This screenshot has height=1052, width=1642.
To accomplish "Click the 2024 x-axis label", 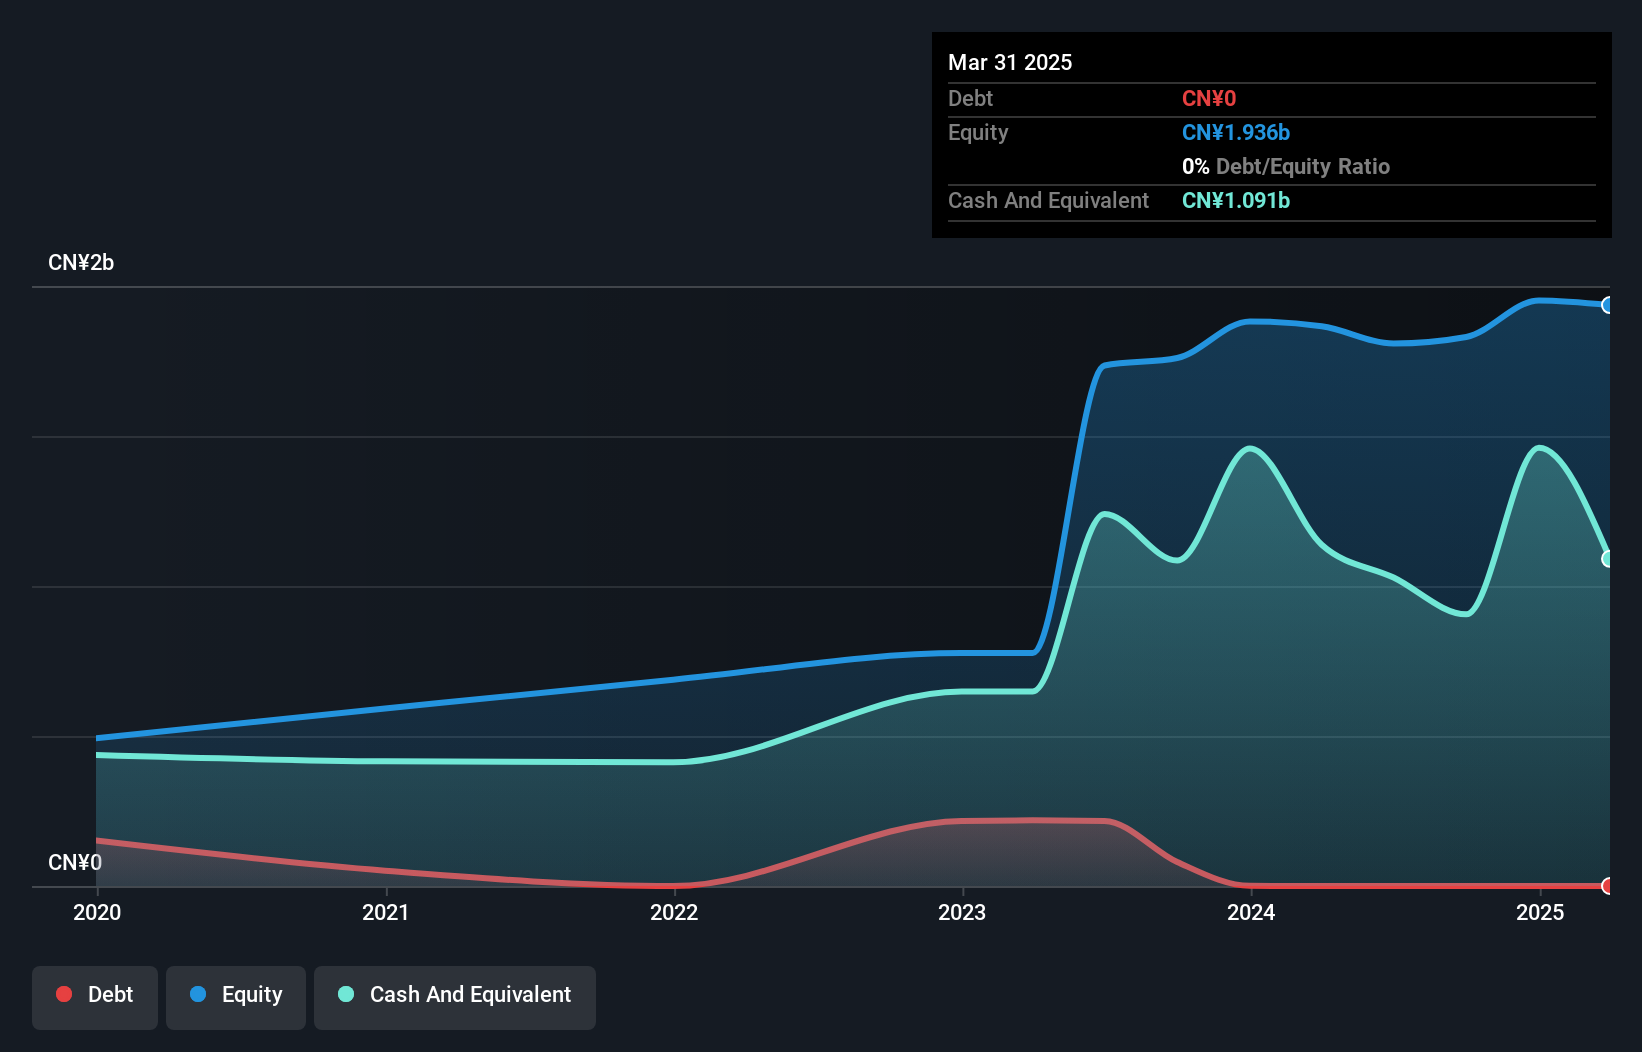I will point(1251,912).
